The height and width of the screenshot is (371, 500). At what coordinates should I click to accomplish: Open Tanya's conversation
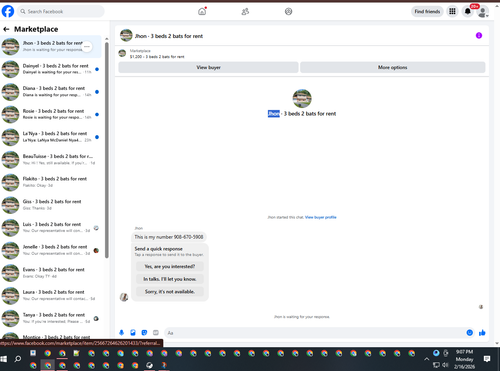pyautogui.click(x=51, y=318)
